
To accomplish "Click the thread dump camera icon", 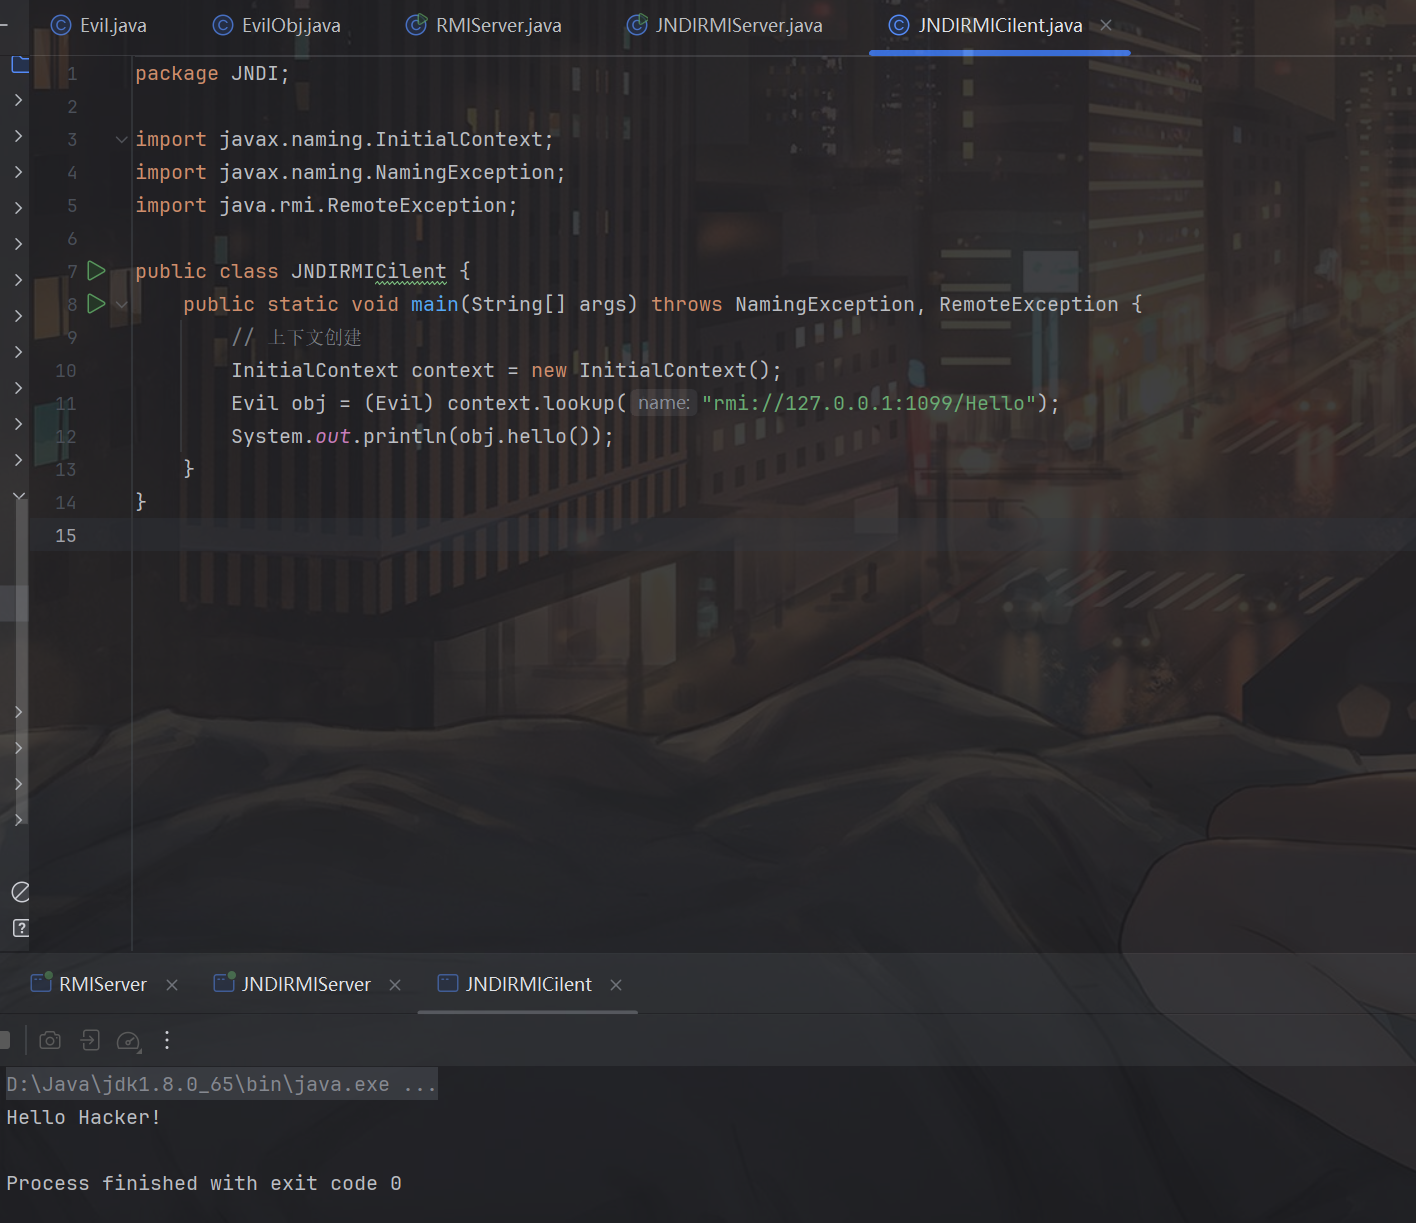I will click(x=50, y=1041).
